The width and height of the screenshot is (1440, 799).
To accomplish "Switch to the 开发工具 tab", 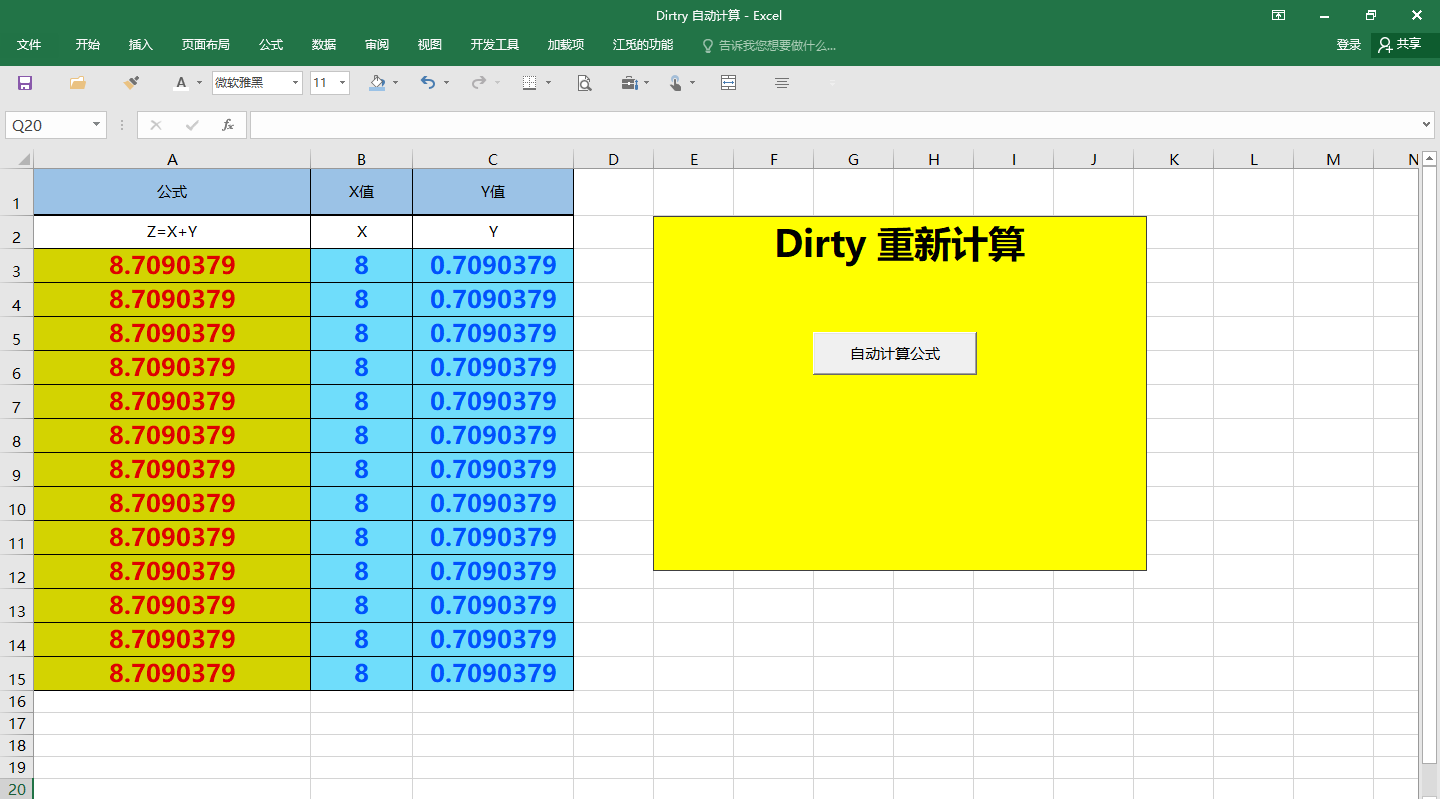I will [x=495, y=45].
